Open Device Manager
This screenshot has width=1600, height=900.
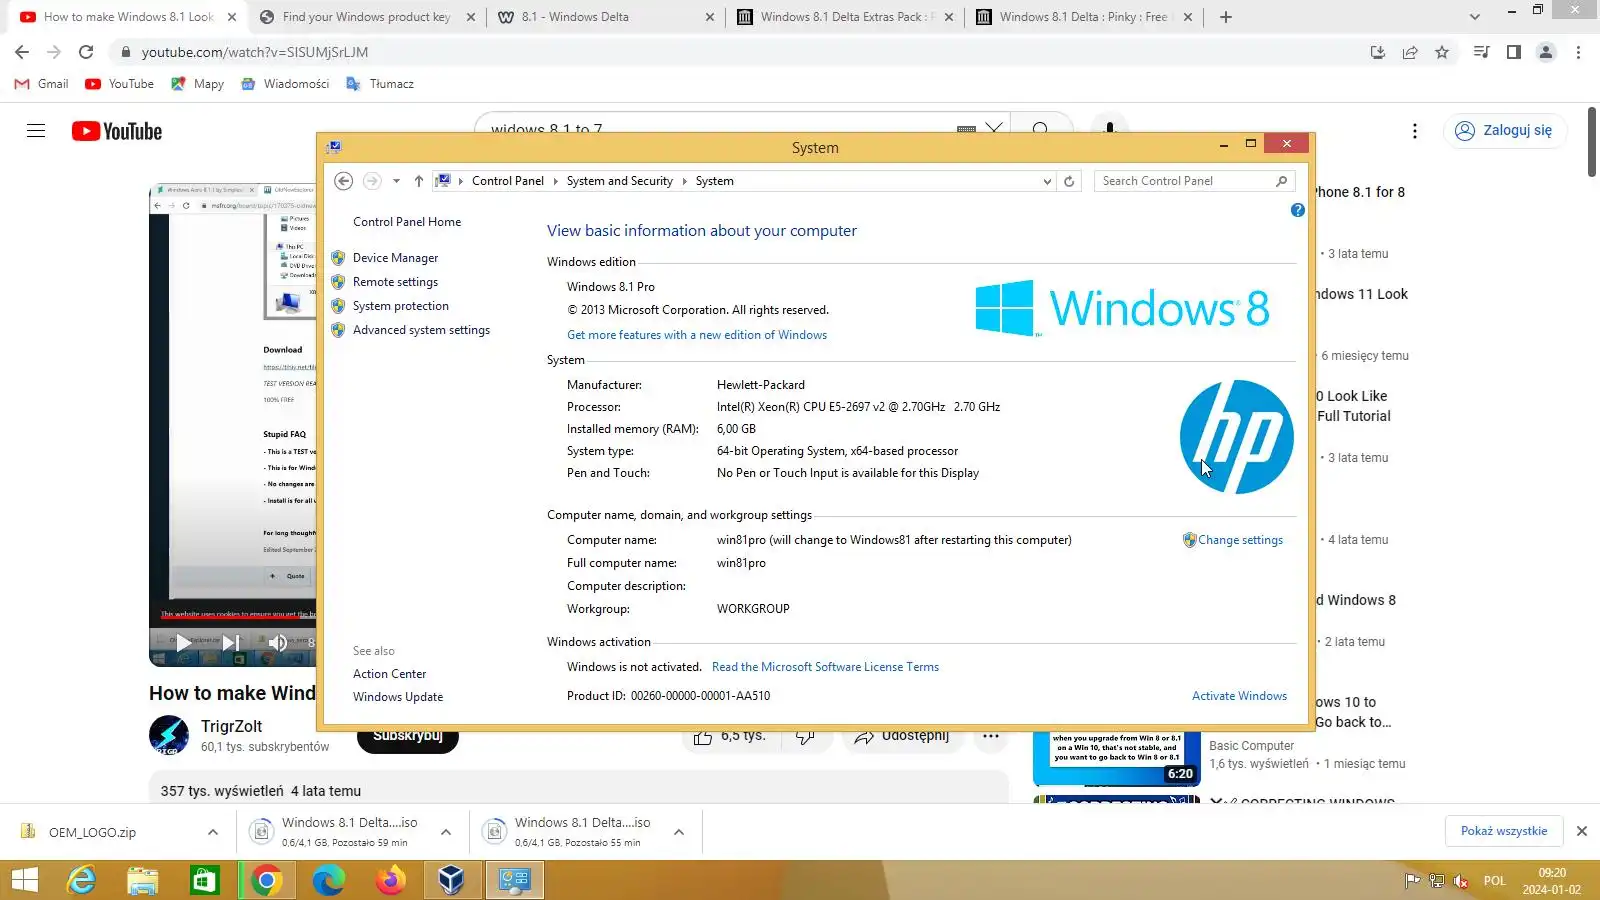395,258
